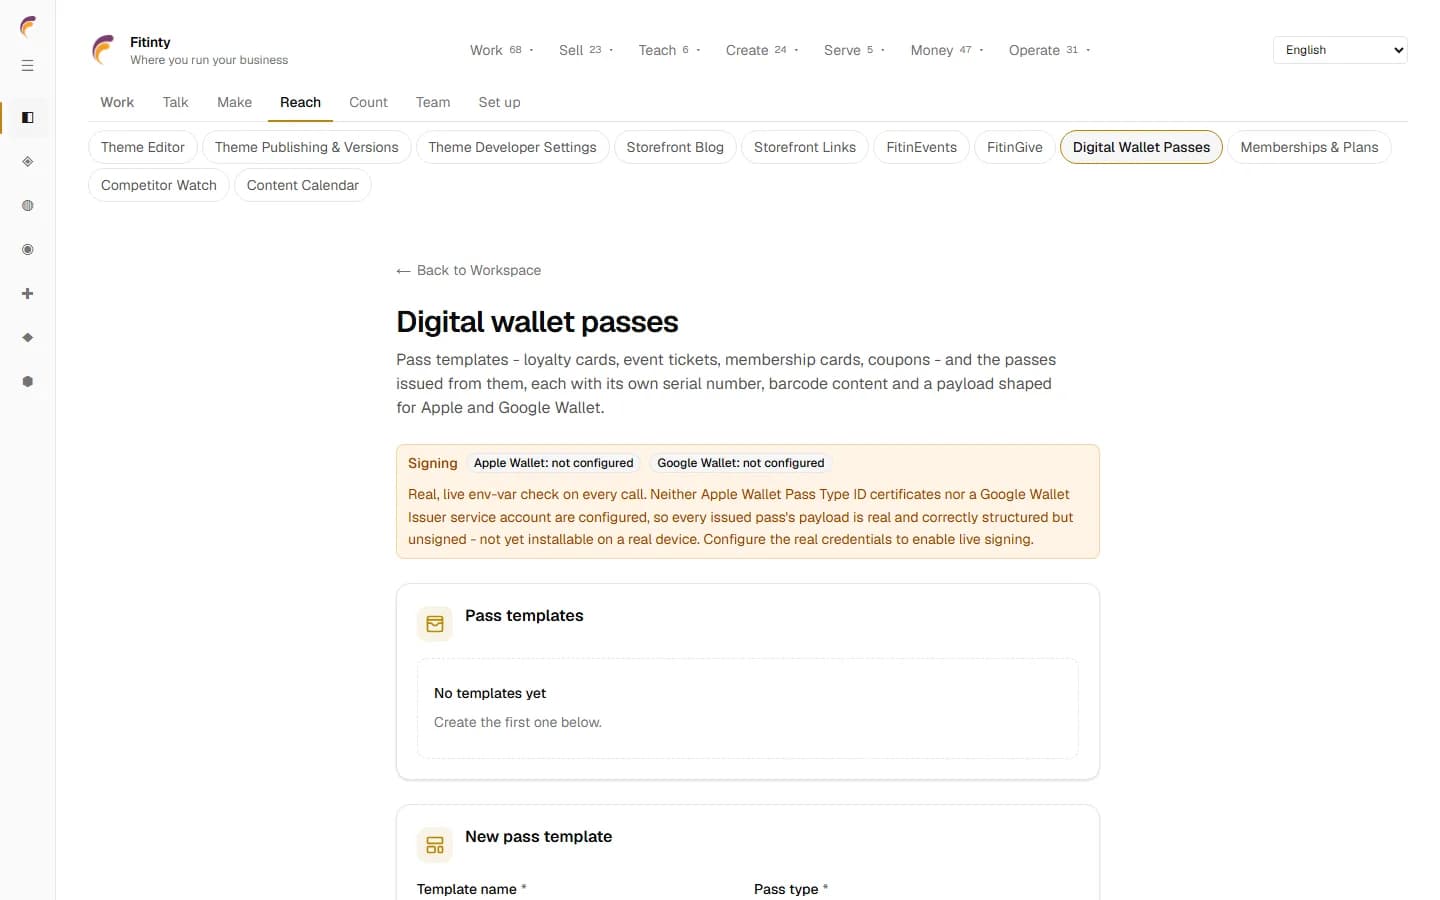Click the Fitinty header logo beside the brand name

[103, 50]
